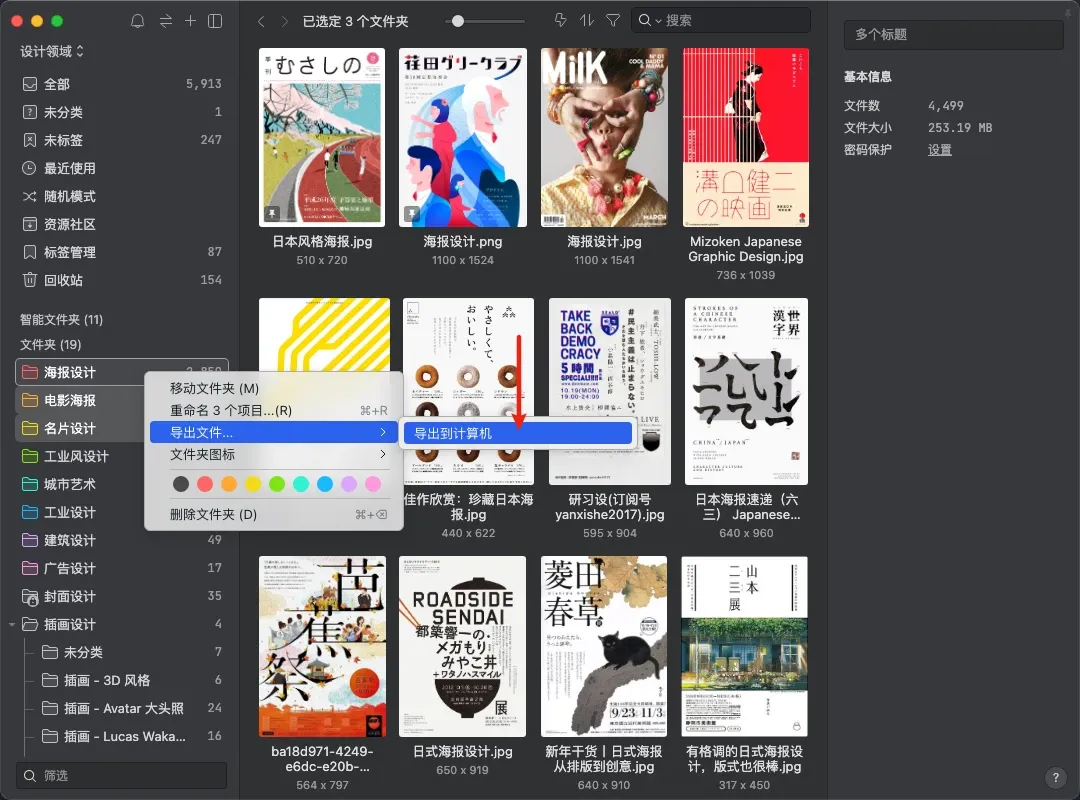
Task: Open the 未分类 subfolder under 插画设计
Action: pos(131,653)
